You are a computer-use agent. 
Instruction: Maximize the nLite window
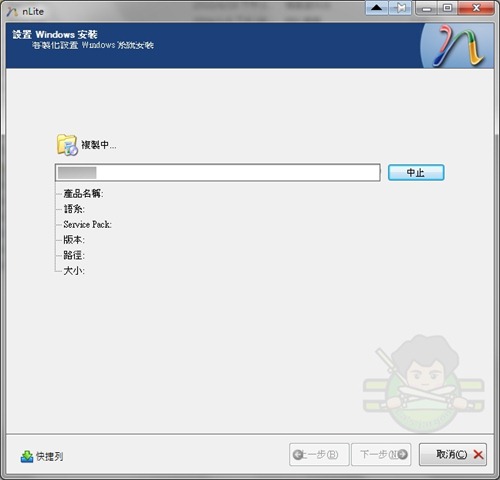pyautogui.click(x=448, y=8)
